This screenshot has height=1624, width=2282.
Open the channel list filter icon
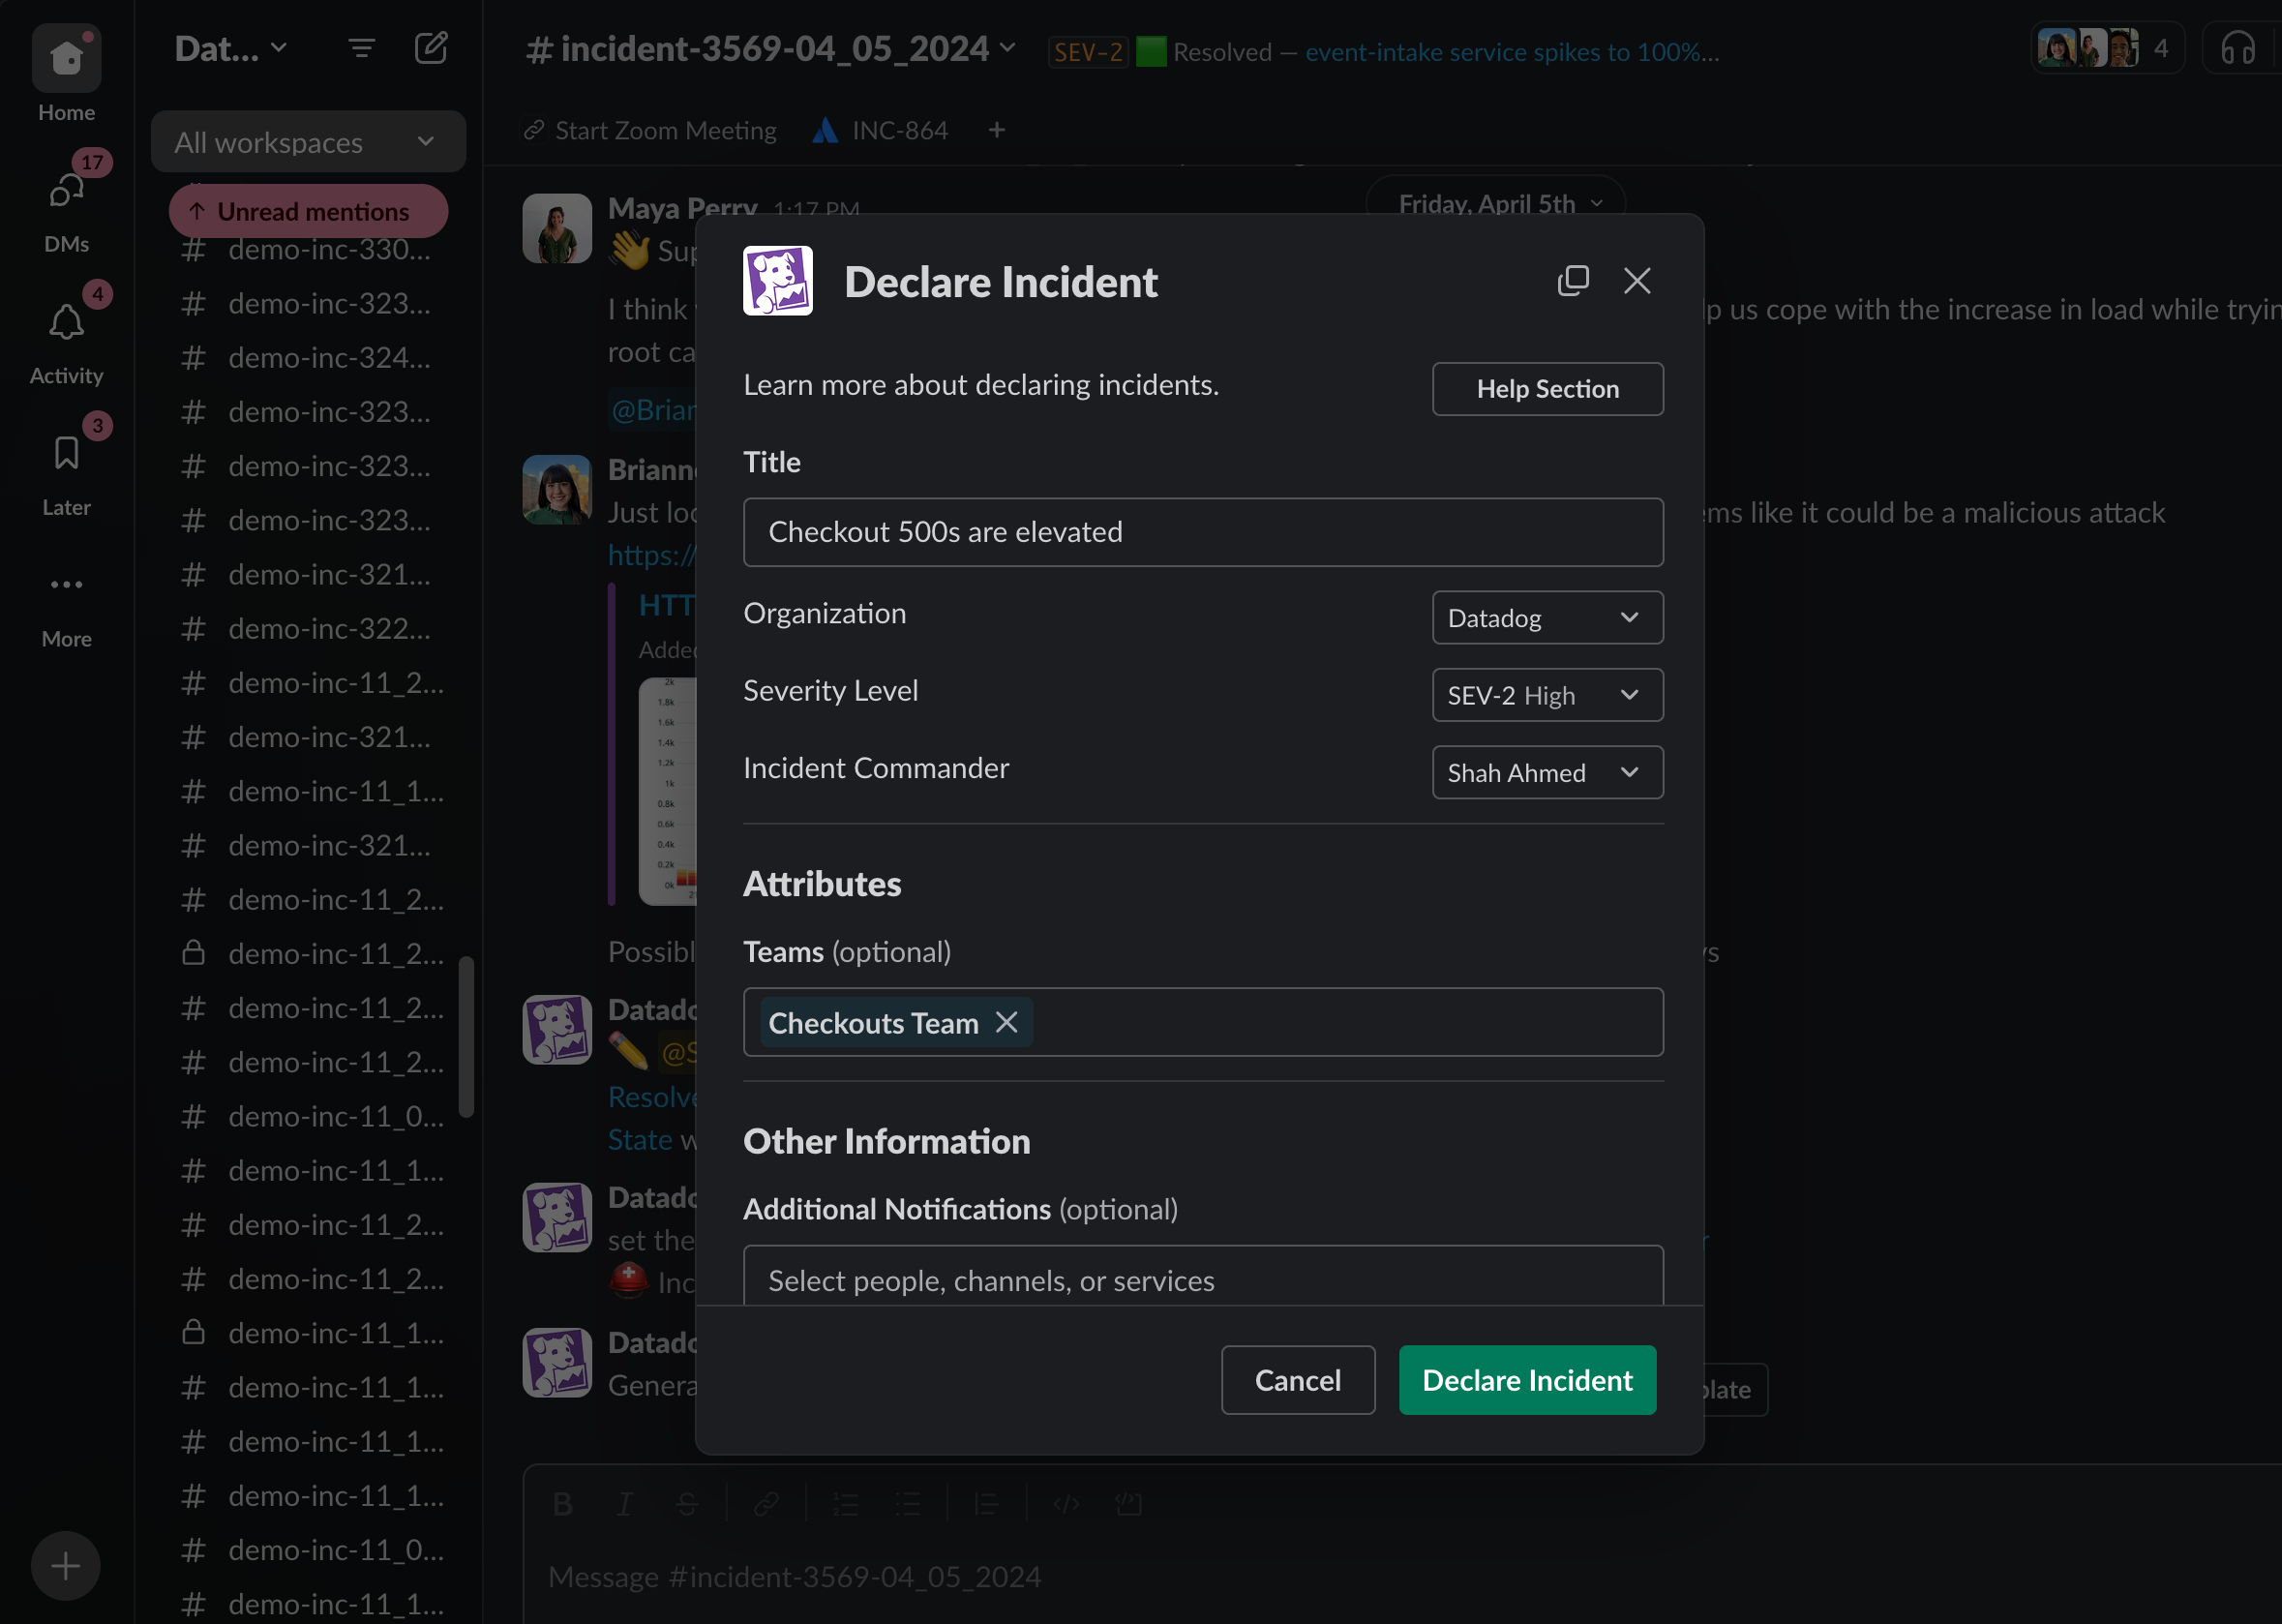tap(361, 47)
